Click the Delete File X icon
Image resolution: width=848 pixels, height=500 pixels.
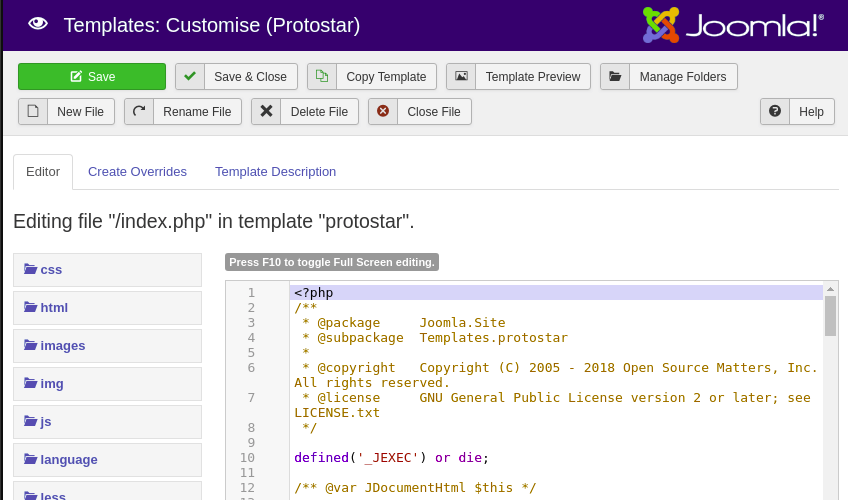pyautogui.click(x=266, y=112)
